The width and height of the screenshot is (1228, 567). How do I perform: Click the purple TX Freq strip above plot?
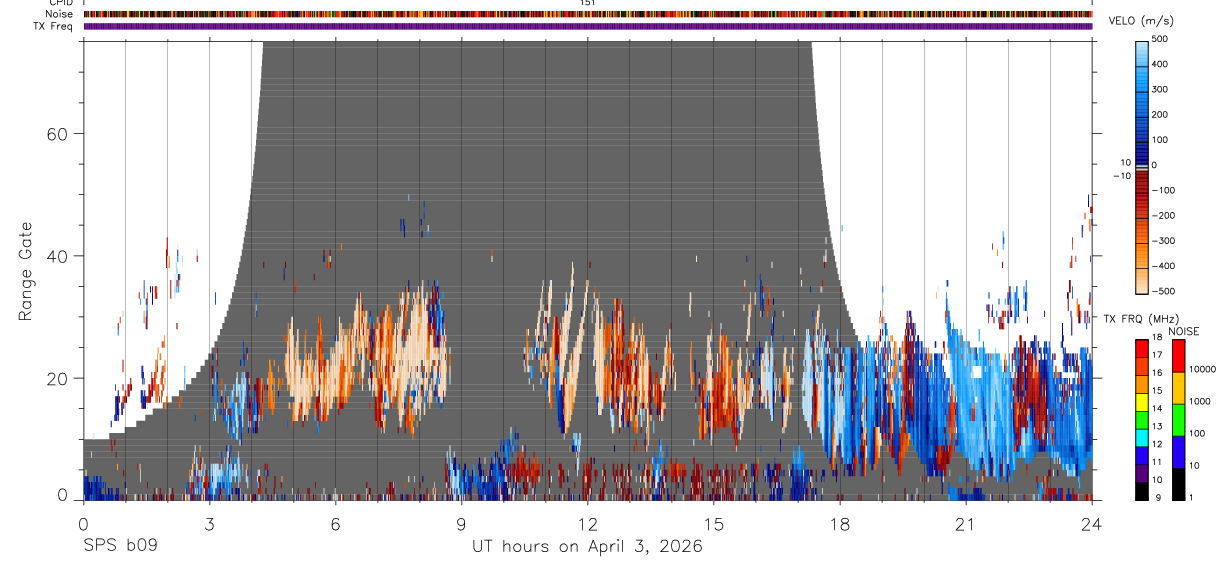pos(587,26)
